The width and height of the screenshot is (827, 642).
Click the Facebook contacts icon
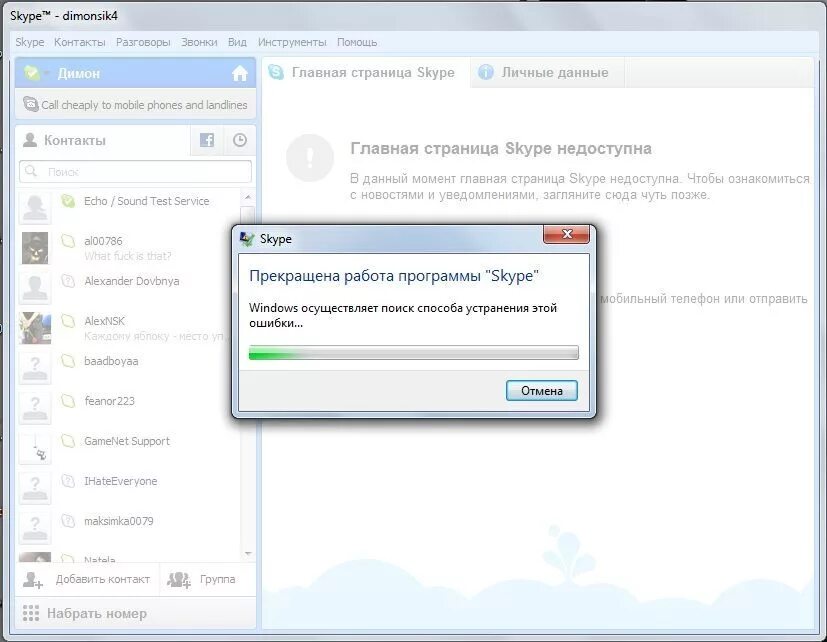coord(207,140)
